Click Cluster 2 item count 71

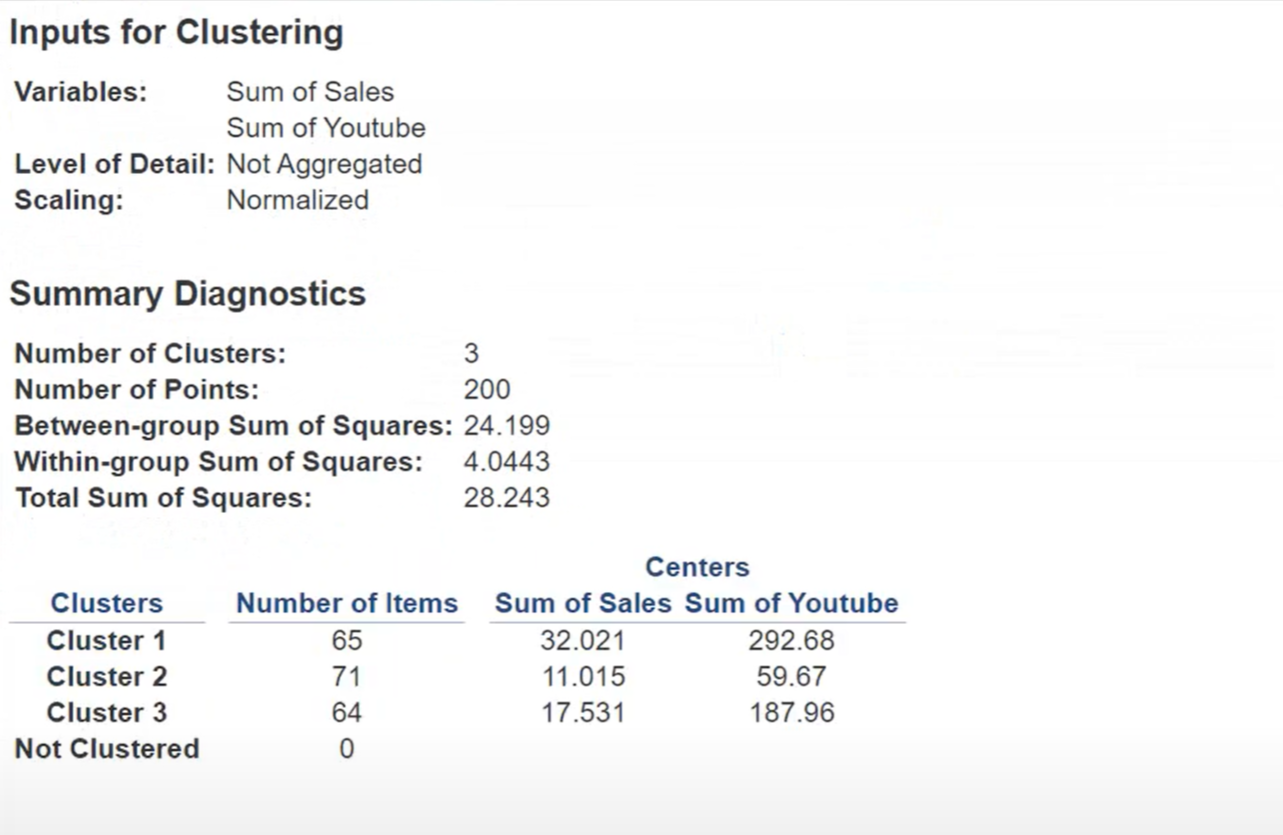(346, 676)
